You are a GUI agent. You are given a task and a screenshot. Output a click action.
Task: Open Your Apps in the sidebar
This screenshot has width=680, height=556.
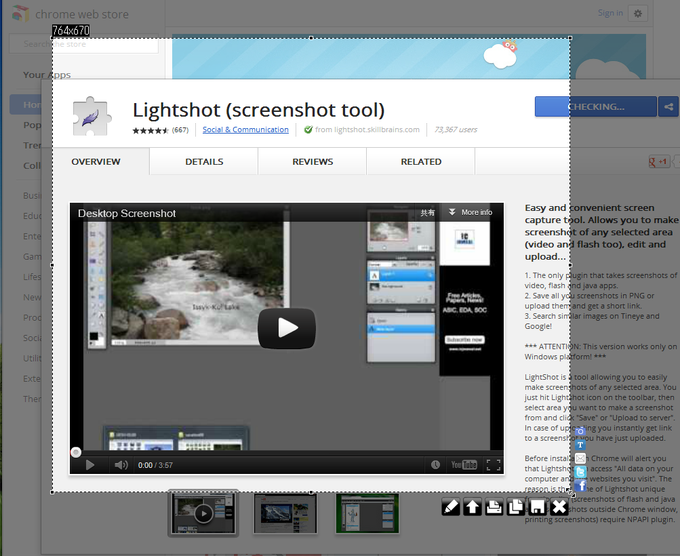[x=47, y=75]
